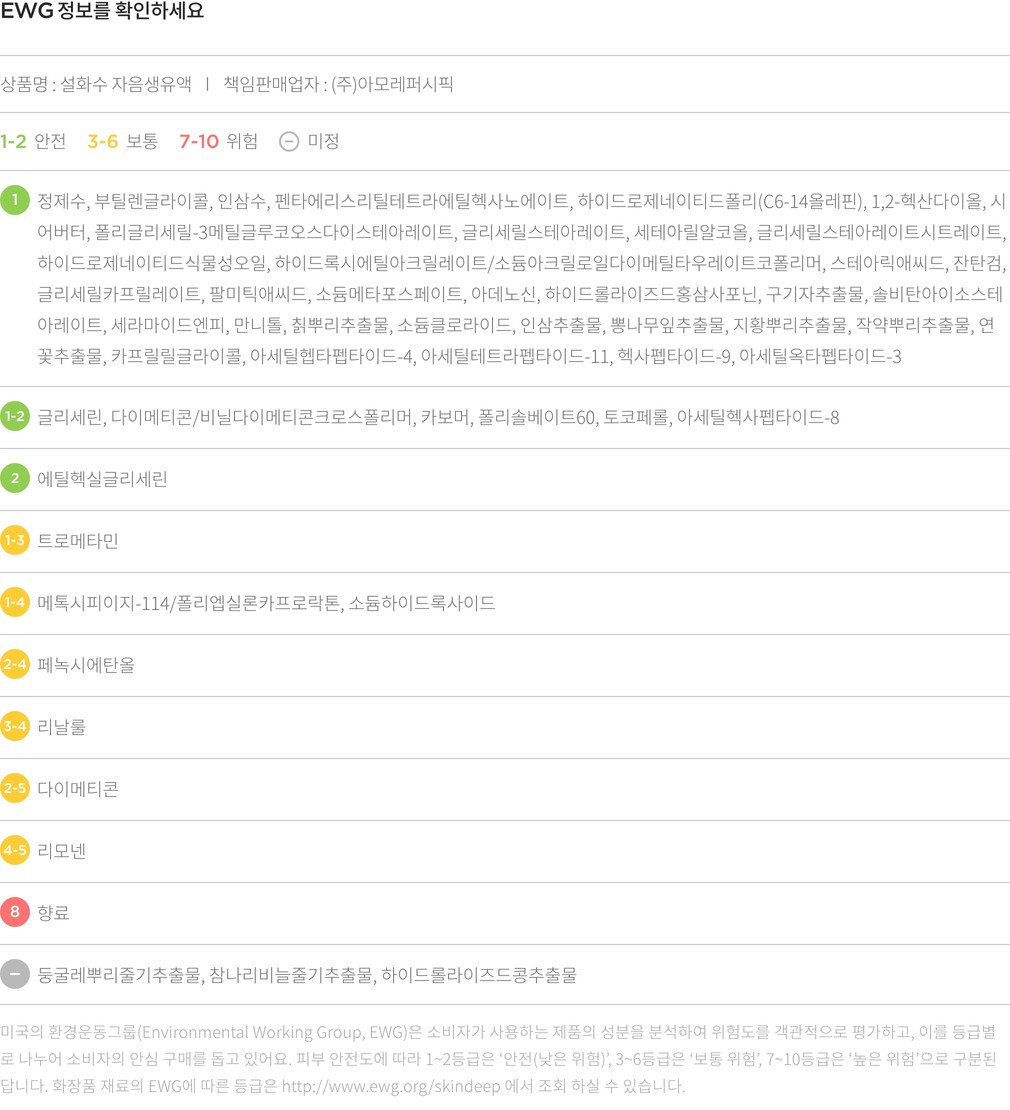
Task: Click the 2-5 badge beside 다이메티콘
Action: click(15, 788)
